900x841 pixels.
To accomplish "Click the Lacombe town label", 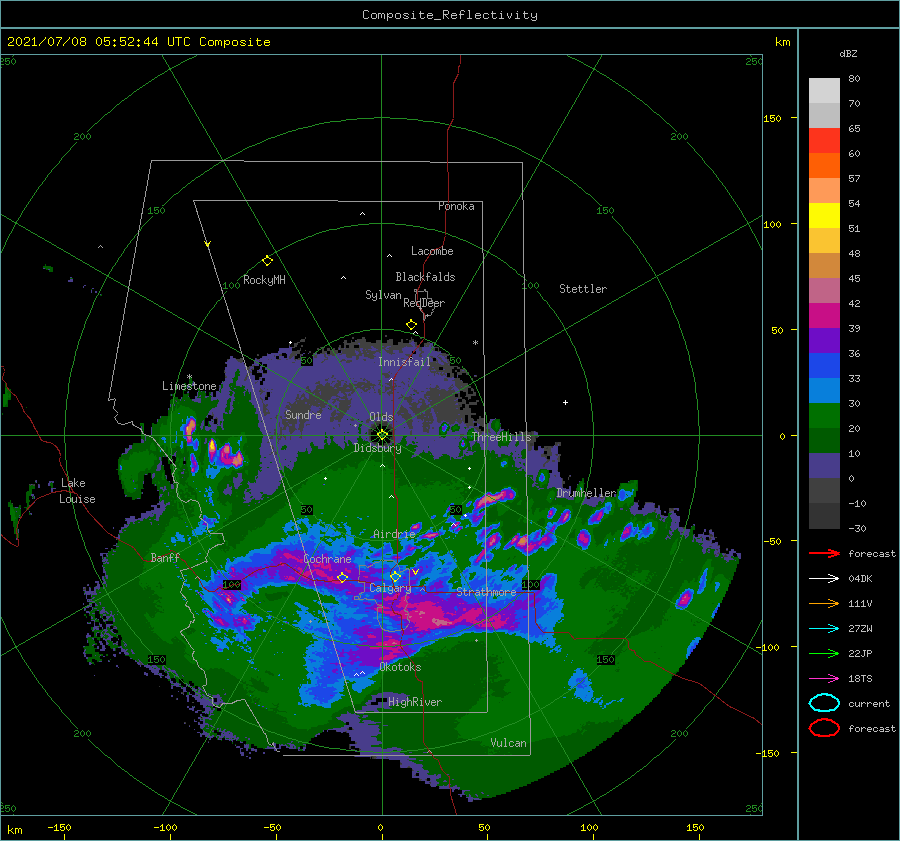I will [432, 251].
